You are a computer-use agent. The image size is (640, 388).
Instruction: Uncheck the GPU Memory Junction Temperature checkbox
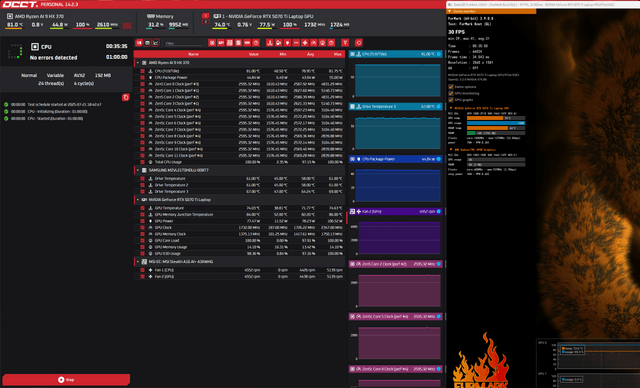tap(142, 215)
